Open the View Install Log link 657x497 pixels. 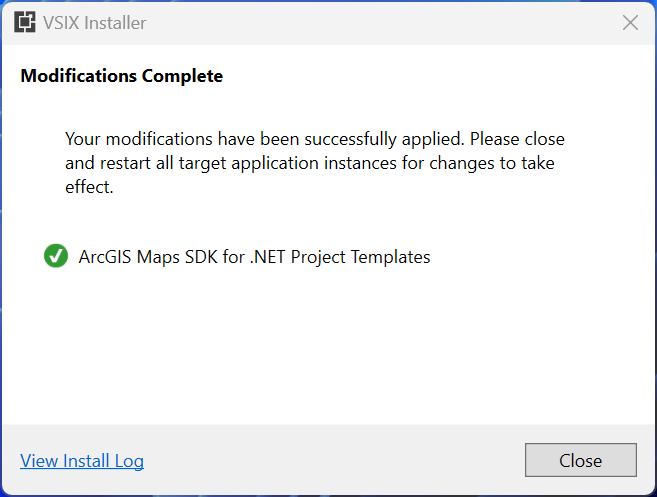click(82, 461)
